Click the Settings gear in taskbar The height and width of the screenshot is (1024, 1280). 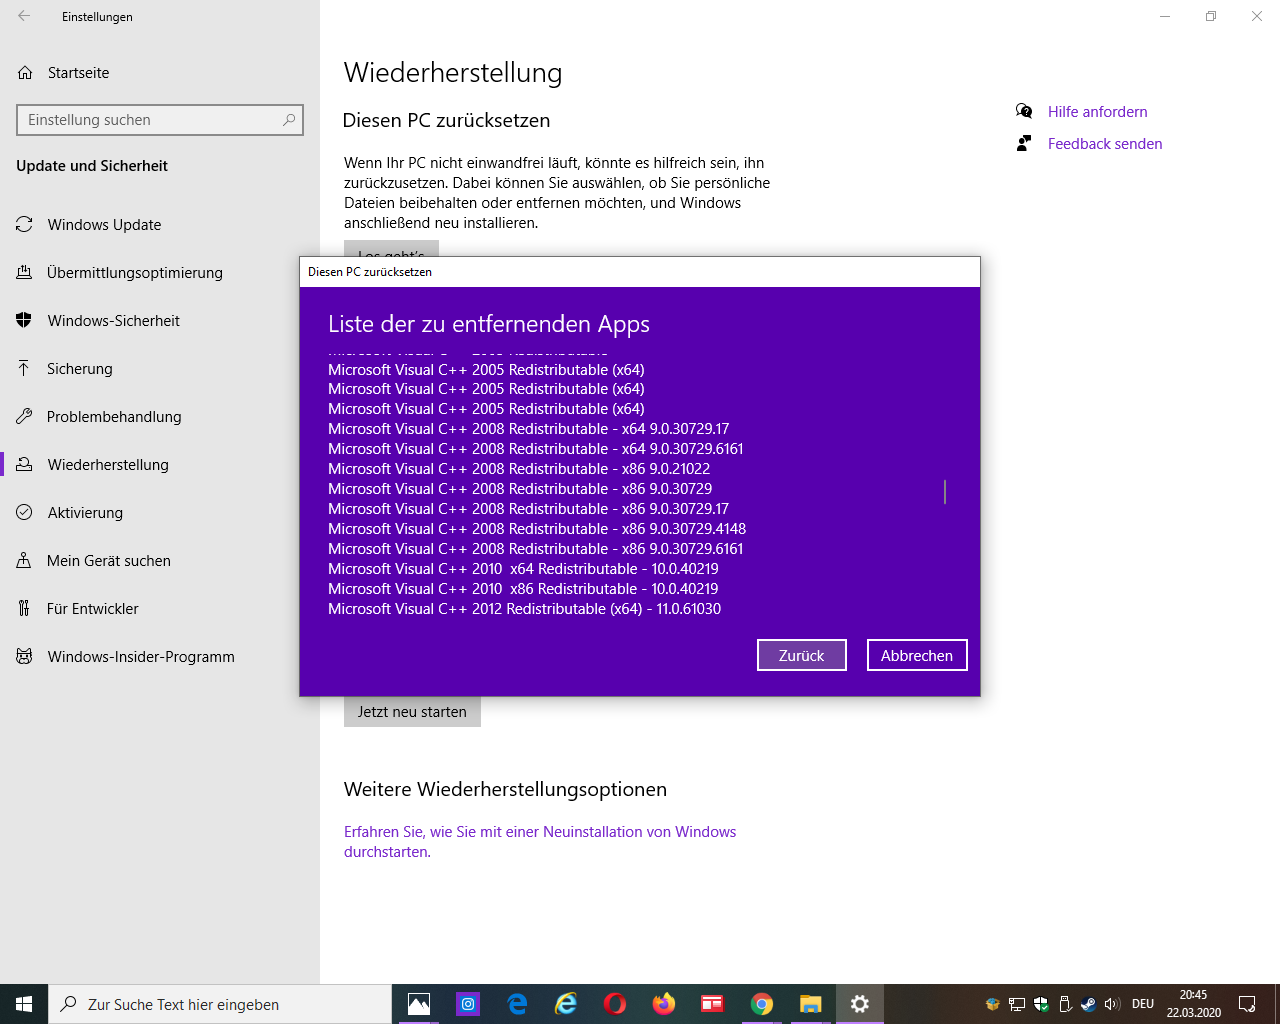[x=859, y=1004]
